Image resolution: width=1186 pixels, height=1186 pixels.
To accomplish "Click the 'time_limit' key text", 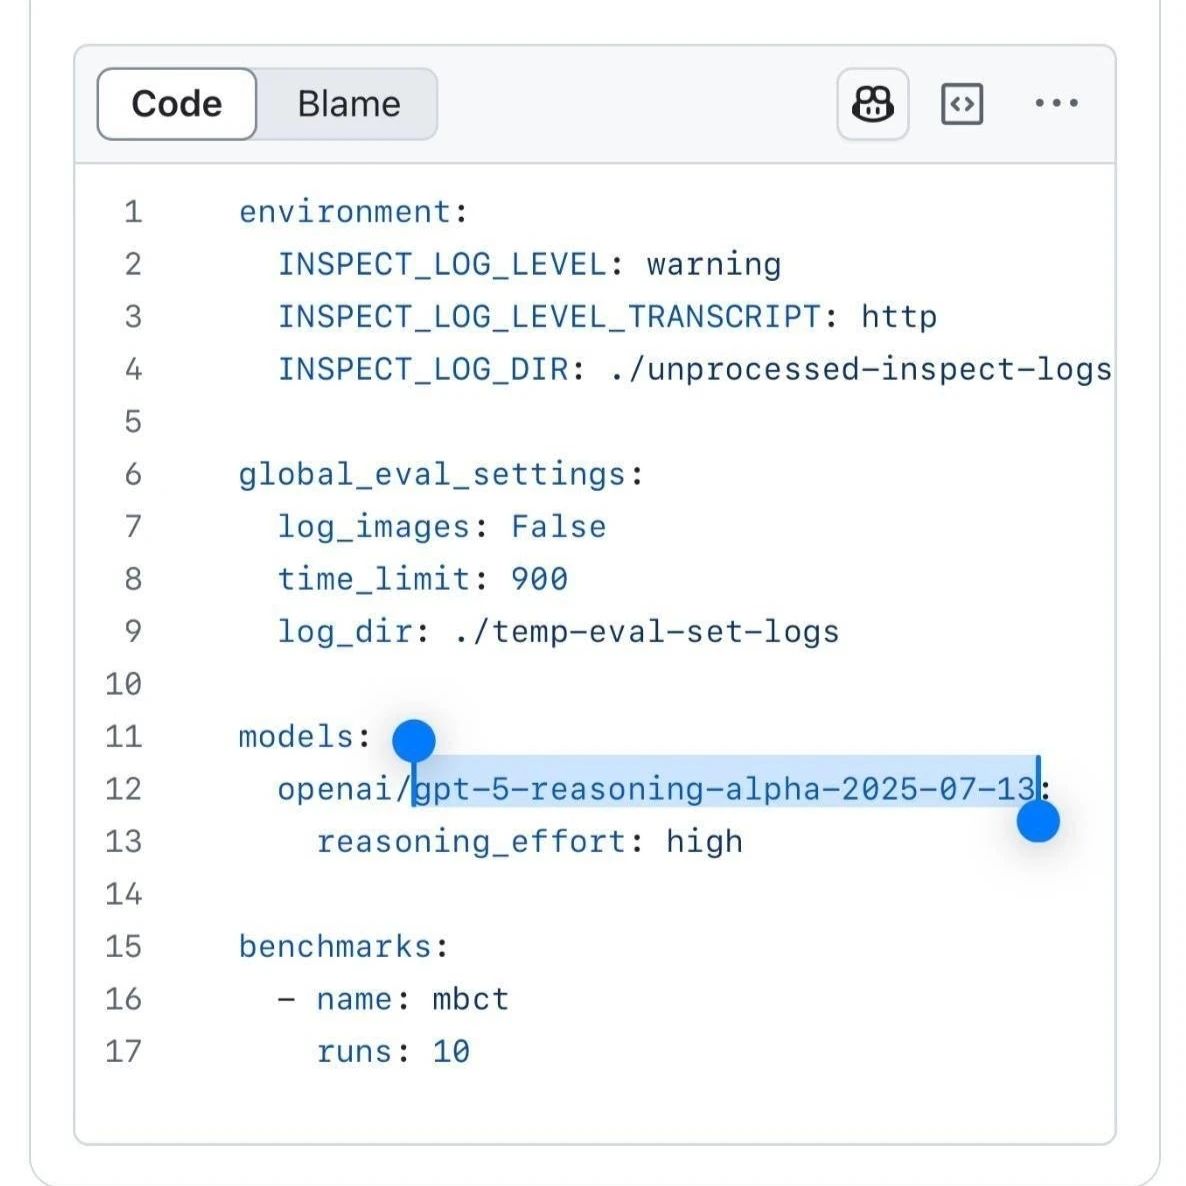I will 374,579.
